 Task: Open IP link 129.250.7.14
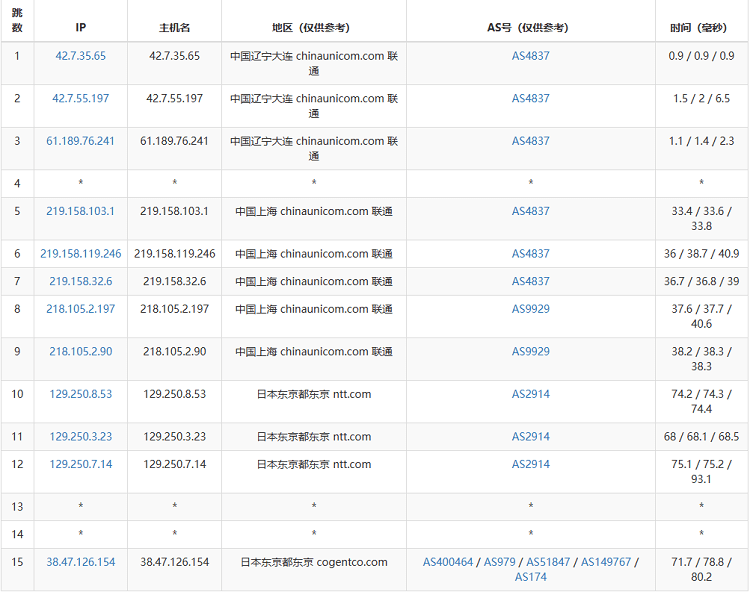click(x=80, y=465)
